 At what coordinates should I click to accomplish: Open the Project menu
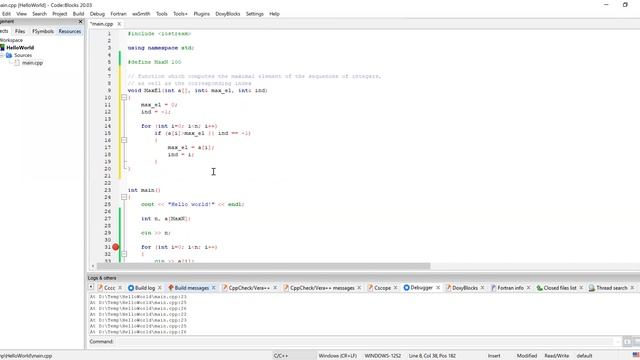coord(60,14)
